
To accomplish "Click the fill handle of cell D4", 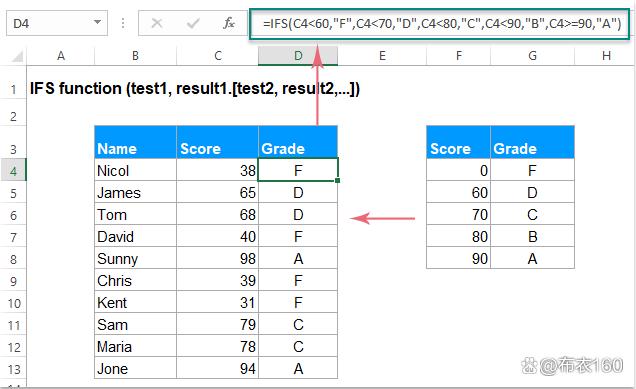I will [338, 181].
